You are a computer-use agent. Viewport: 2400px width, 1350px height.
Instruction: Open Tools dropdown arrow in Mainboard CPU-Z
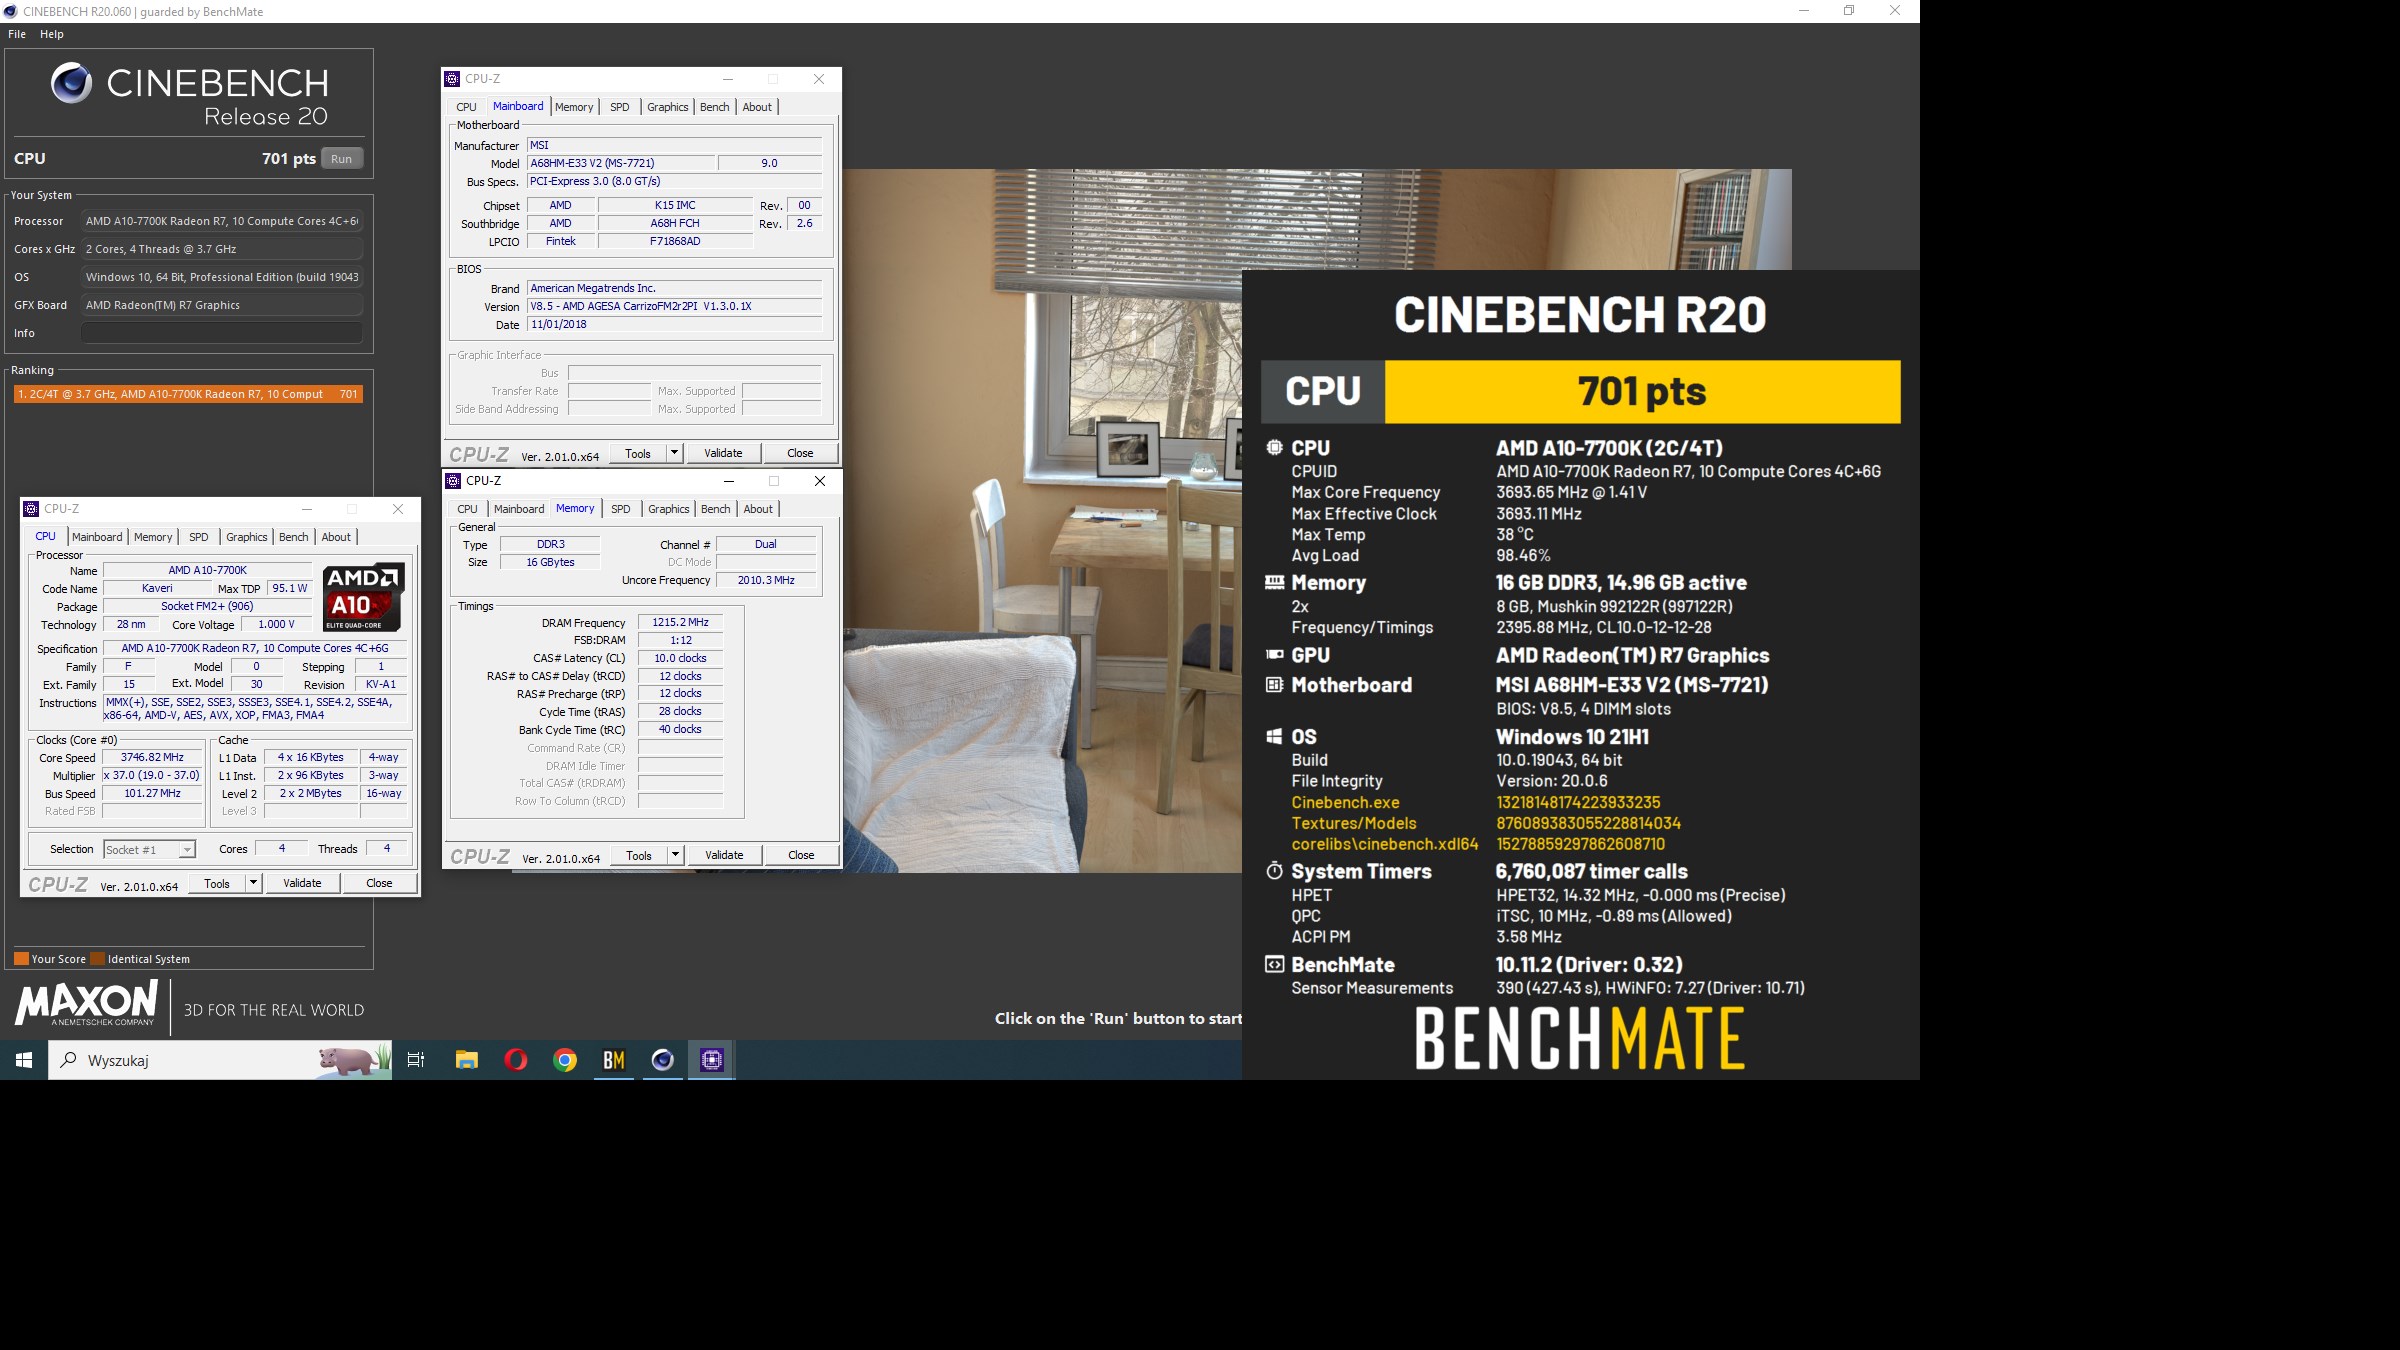(674, 453)
